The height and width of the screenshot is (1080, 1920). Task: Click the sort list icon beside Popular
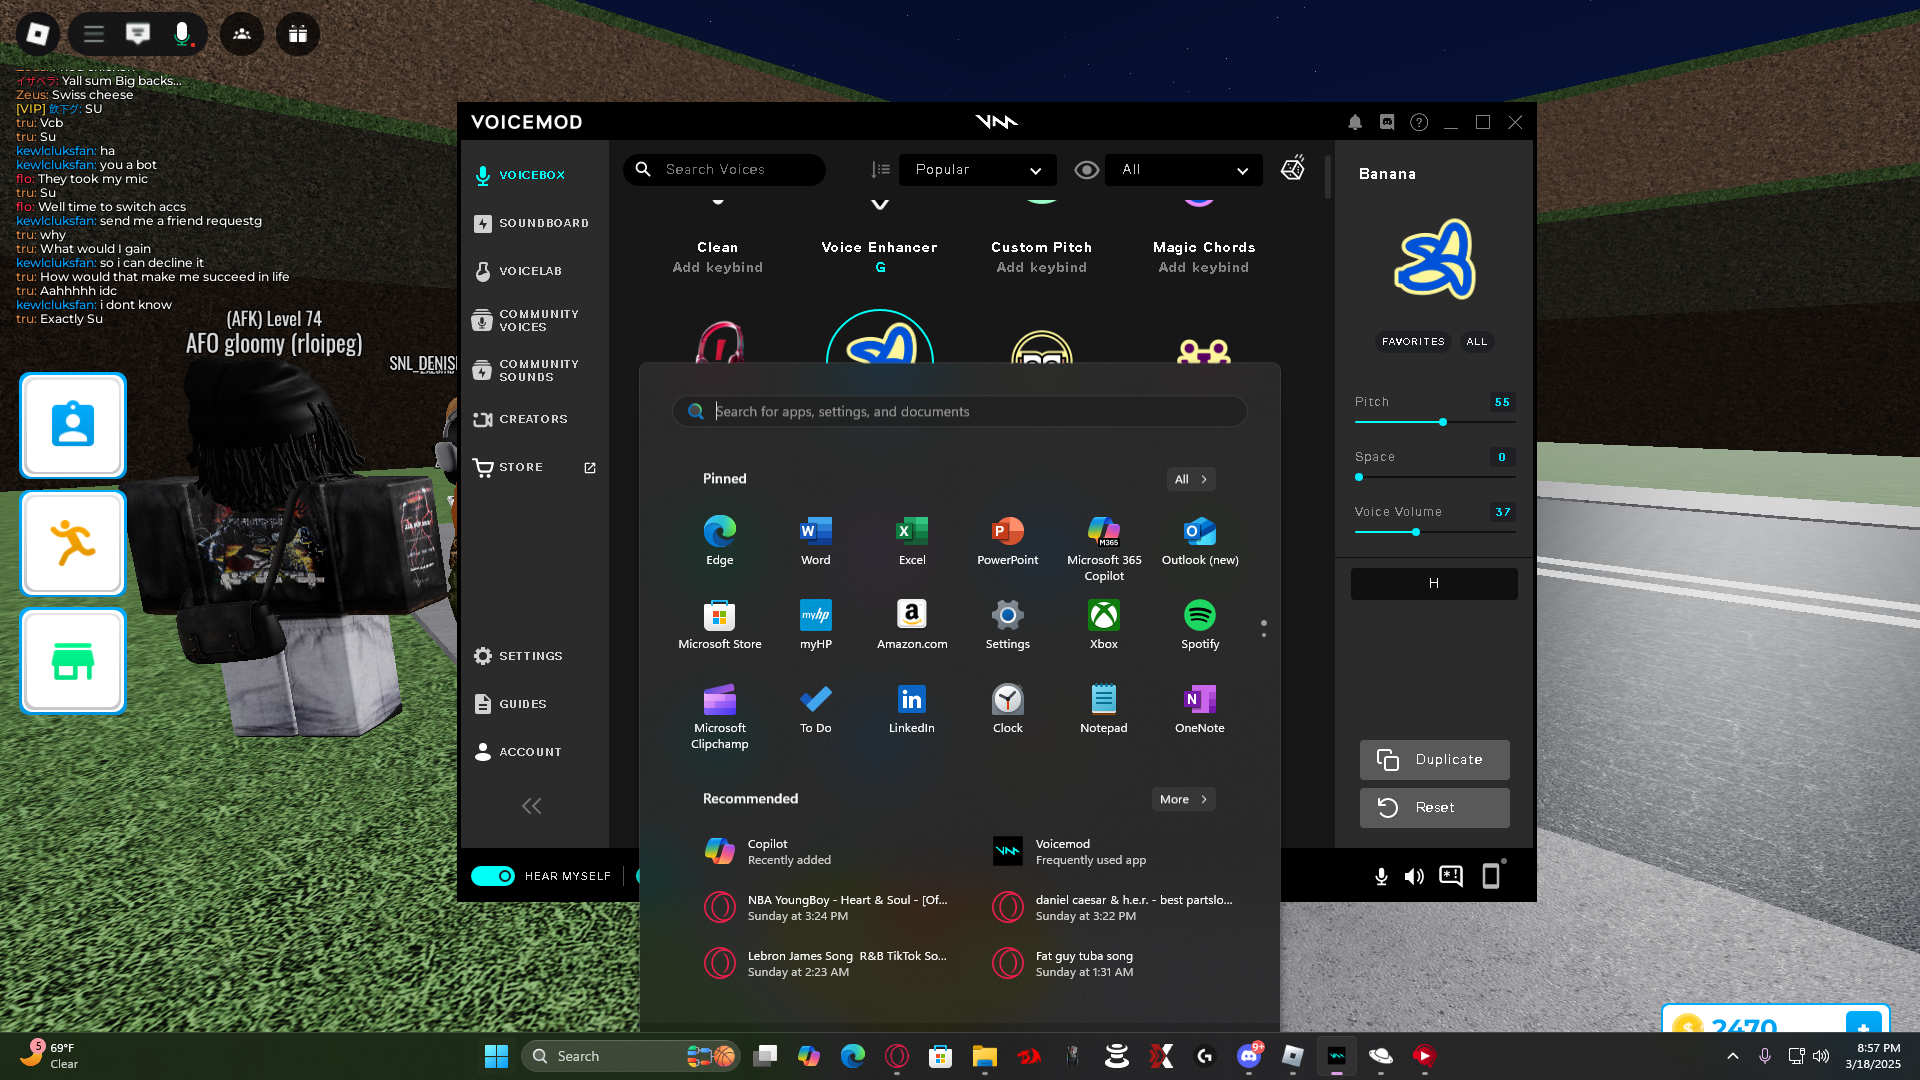(881, 170)
